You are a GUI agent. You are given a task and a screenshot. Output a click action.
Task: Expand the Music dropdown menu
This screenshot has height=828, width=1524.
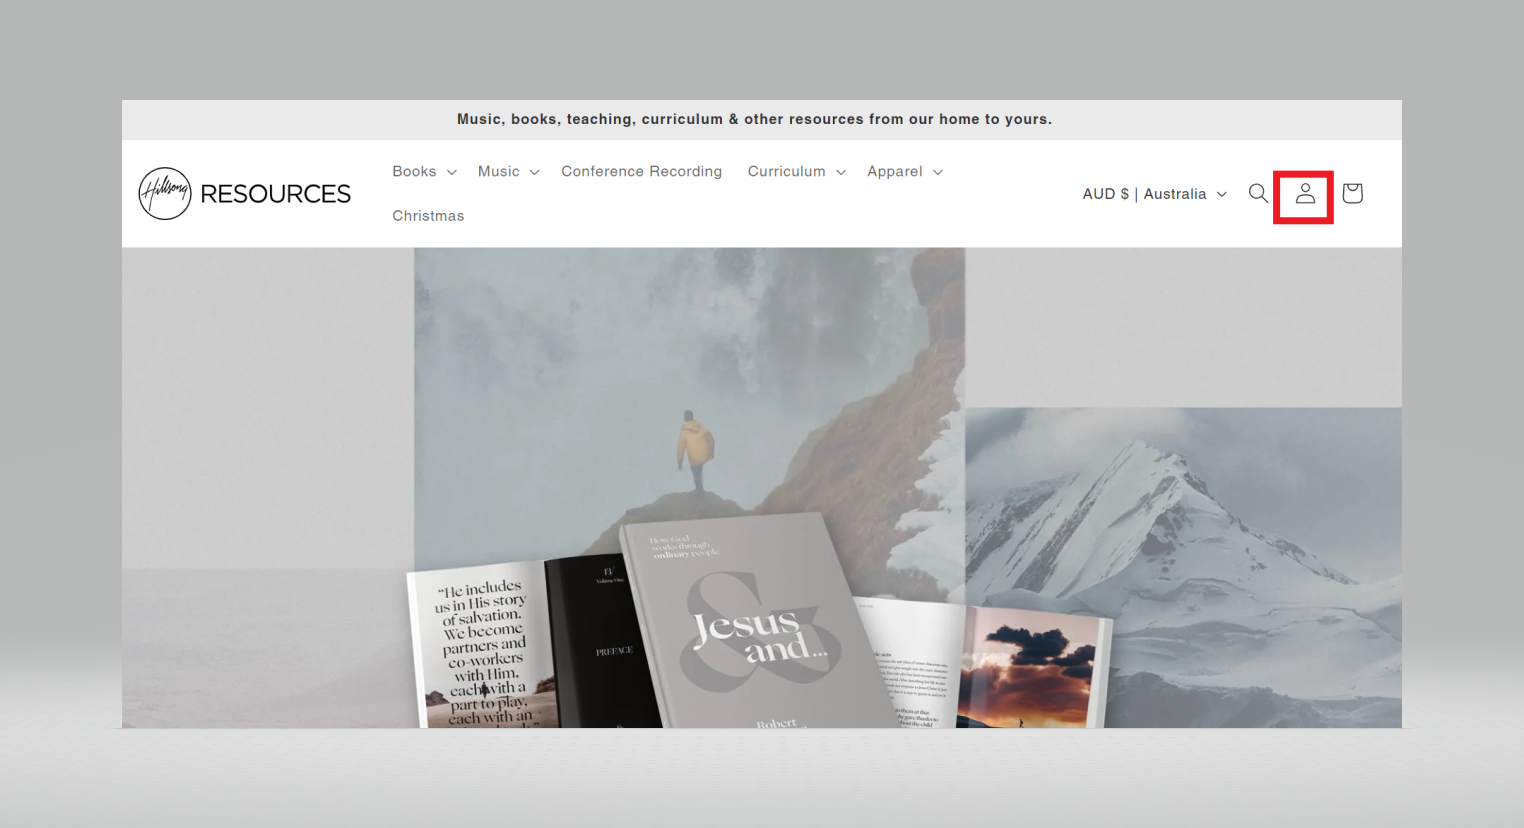tap(508, 171)
